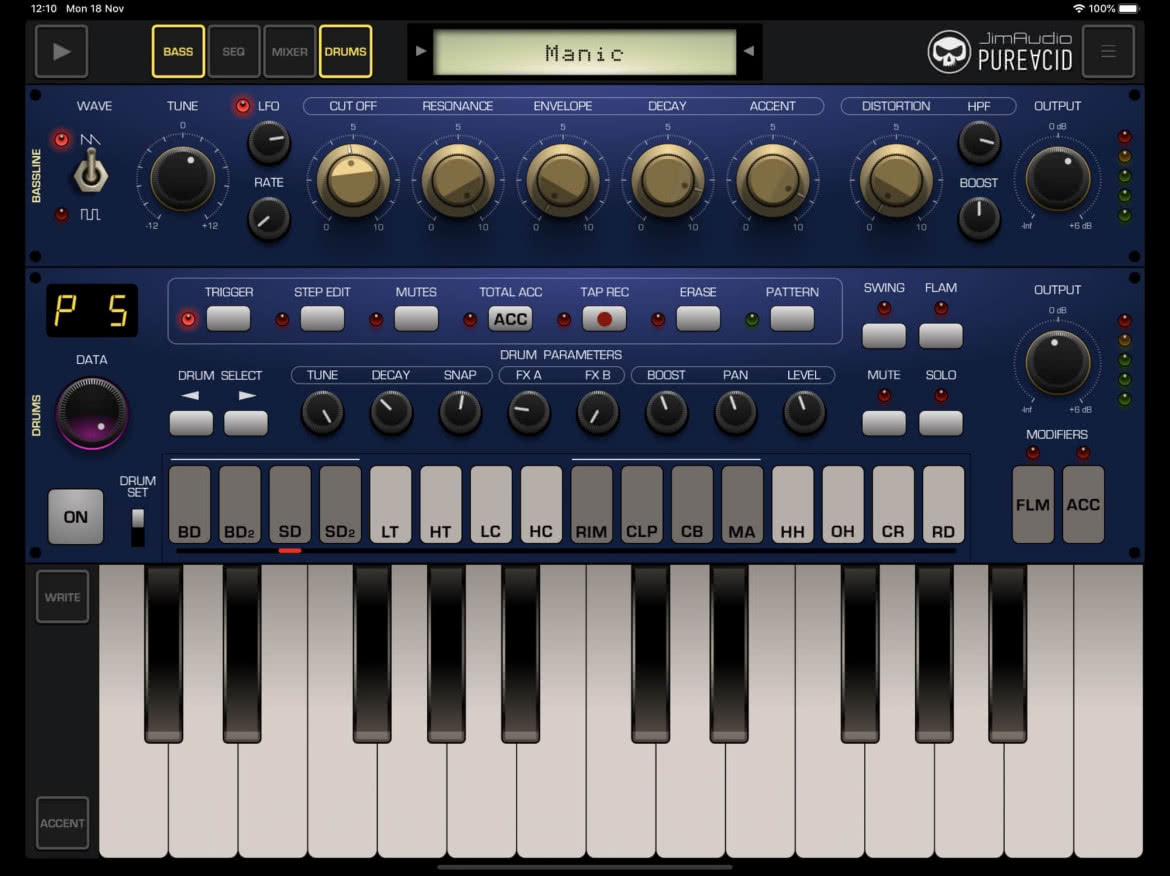Click the LFO amount knob
Screen dimensions: 1170x876
coord(269,142)
